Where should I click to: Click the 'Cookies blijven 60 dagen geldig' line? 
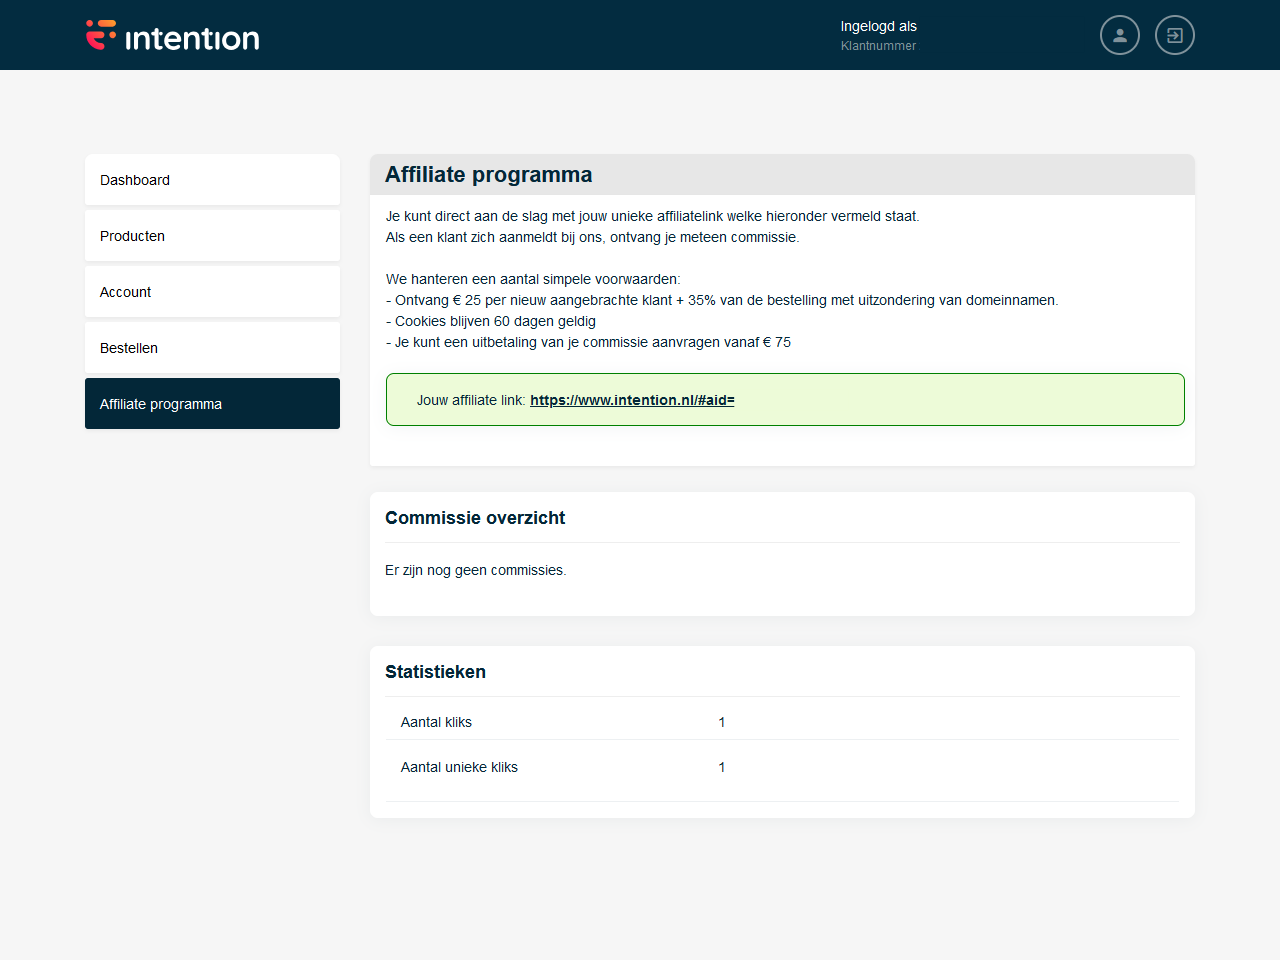coord(494,321)
